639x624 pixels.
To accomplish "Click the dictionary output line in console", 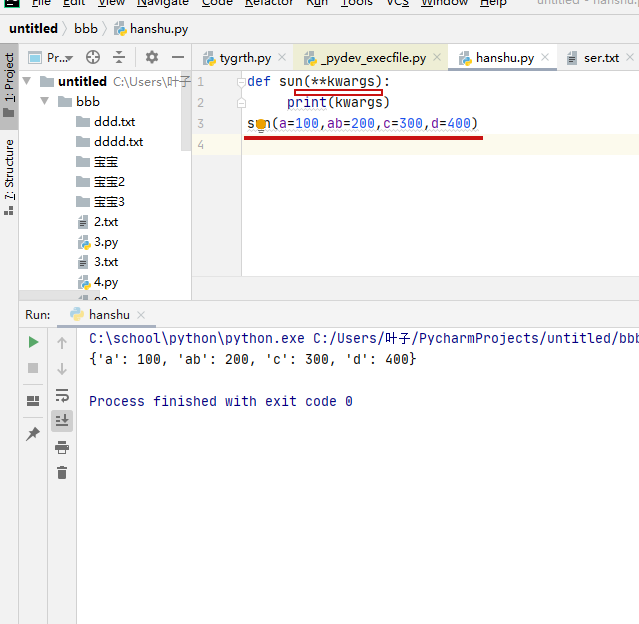I will point(253,359).
